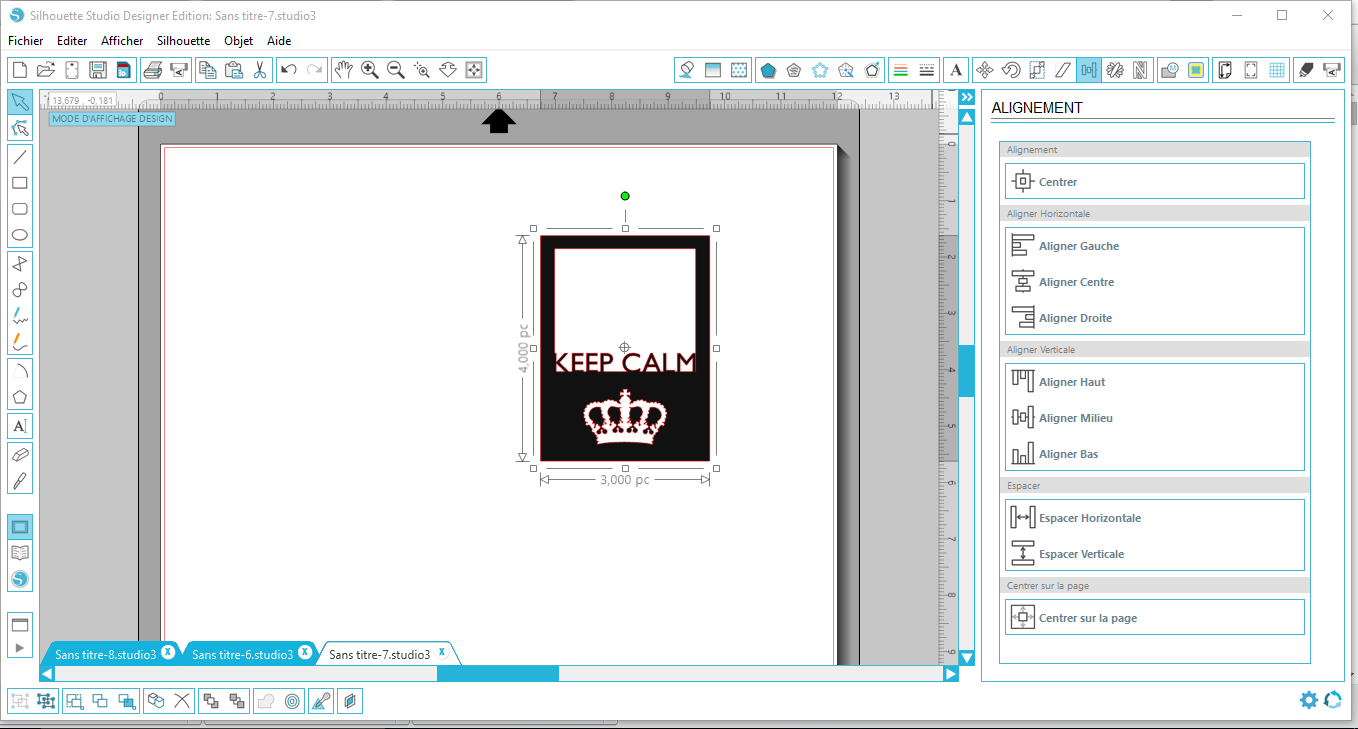Select the Edit Points tool
Screen dimensions: 1358x729
pyautogui.click(x=19, y=128)
